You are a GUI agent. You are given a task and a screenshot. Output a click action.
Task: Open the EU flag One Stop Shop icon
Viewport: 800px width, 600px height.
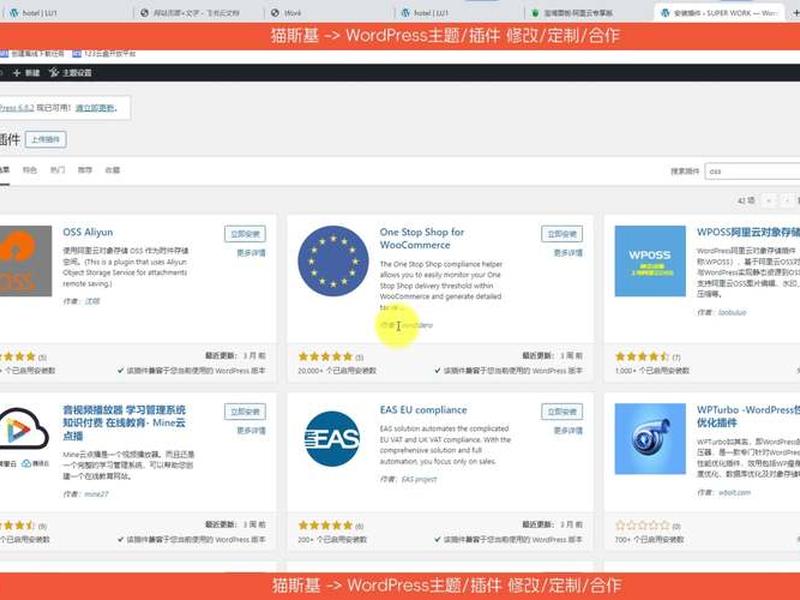[x=333, y=261]
